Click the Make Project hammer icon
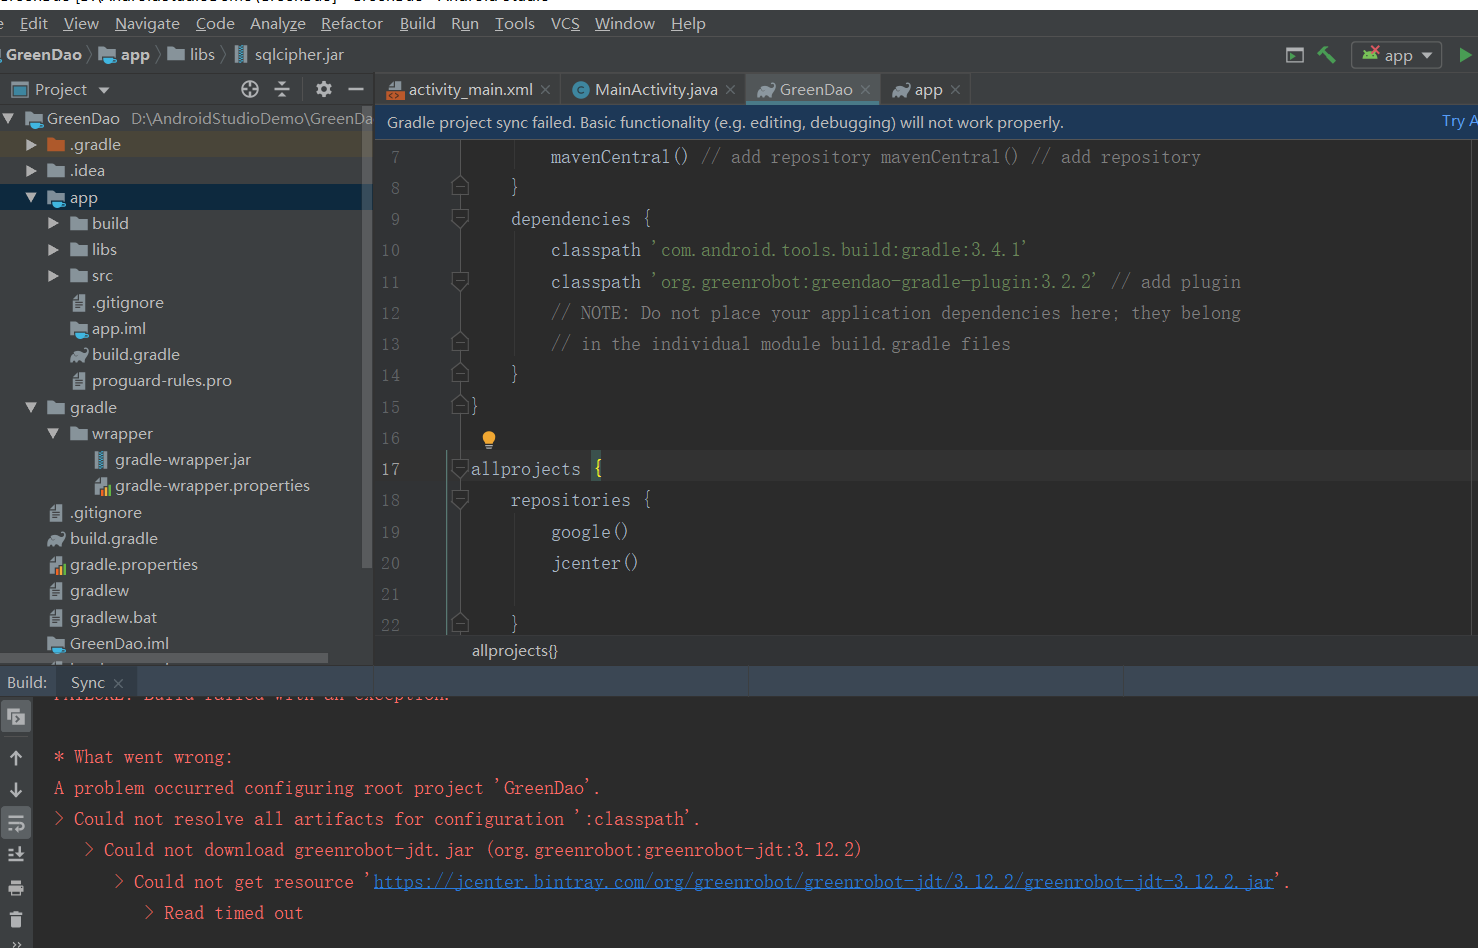The width and height of the screenshot is (1478, 948). point(1326,55)
